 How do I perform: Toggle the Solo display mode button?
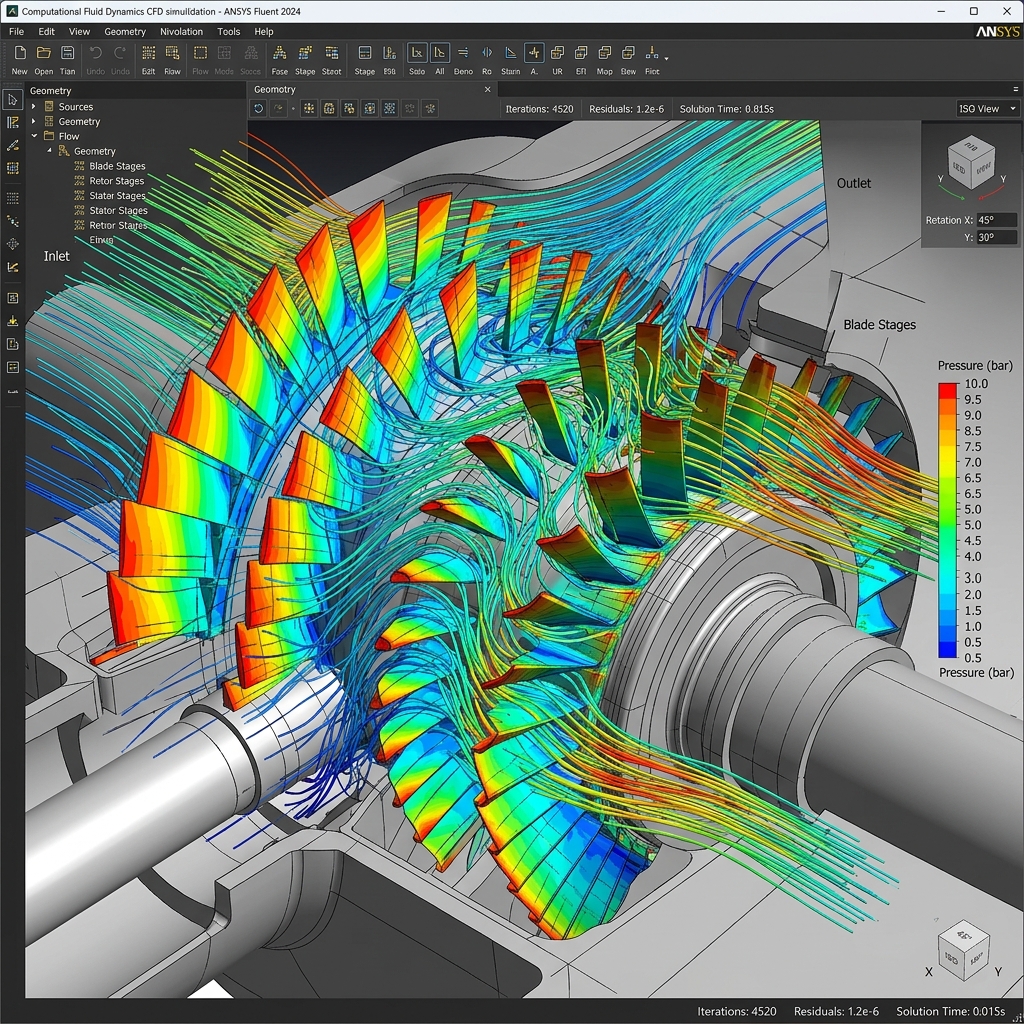417,53
